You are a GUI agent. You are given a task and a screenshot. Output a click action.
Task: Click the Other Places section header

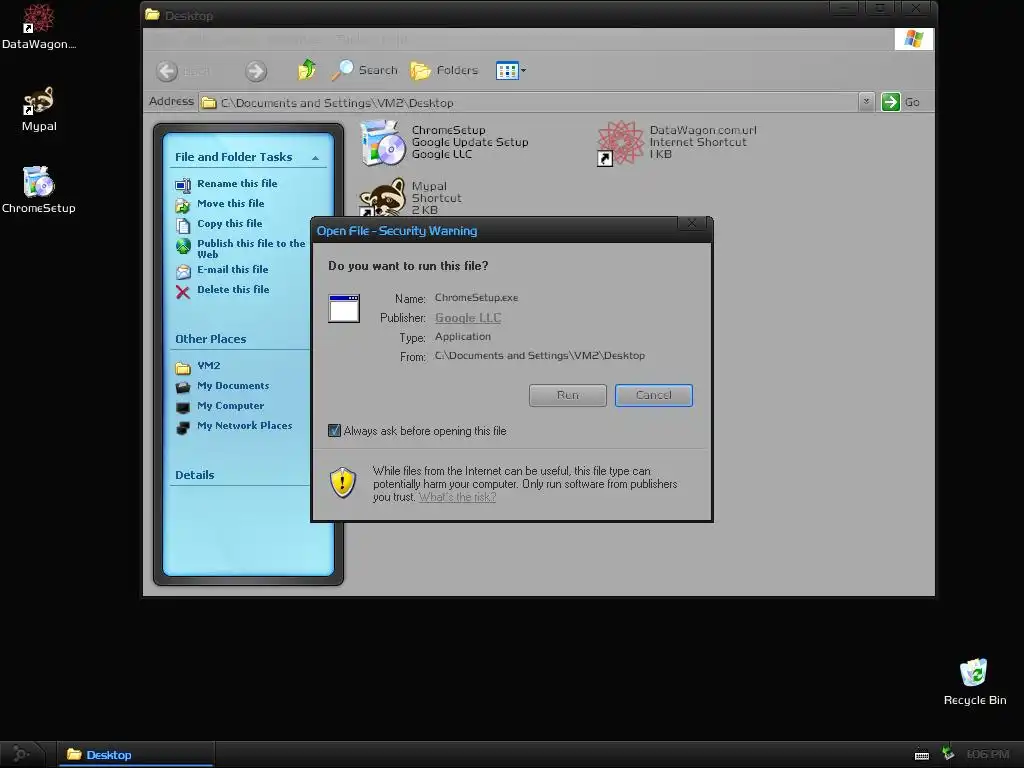210,339
